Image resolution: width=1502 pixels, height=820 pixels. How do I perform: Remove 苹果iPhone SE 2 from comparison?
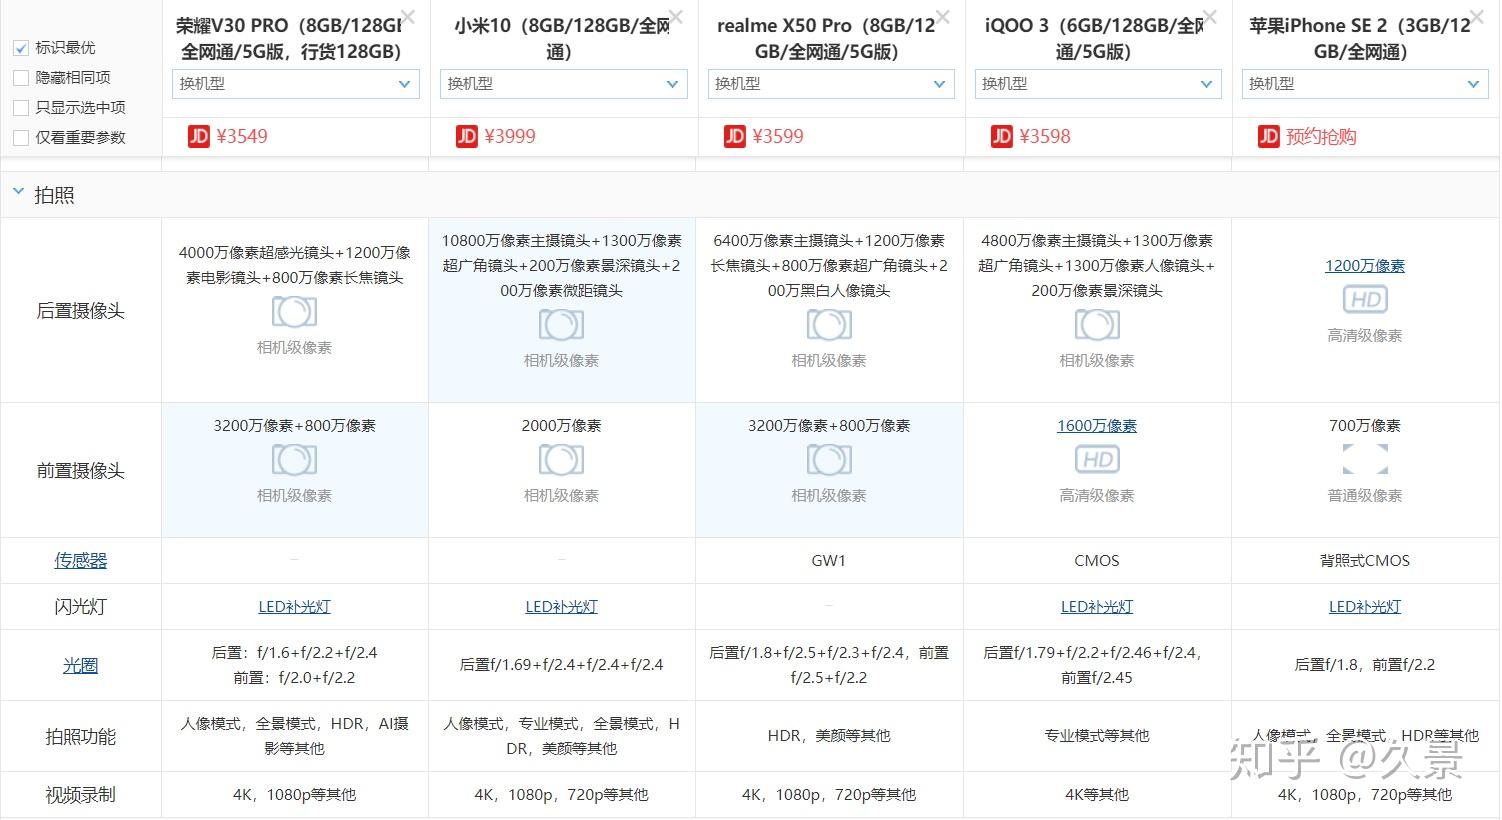coord(1478,17)
